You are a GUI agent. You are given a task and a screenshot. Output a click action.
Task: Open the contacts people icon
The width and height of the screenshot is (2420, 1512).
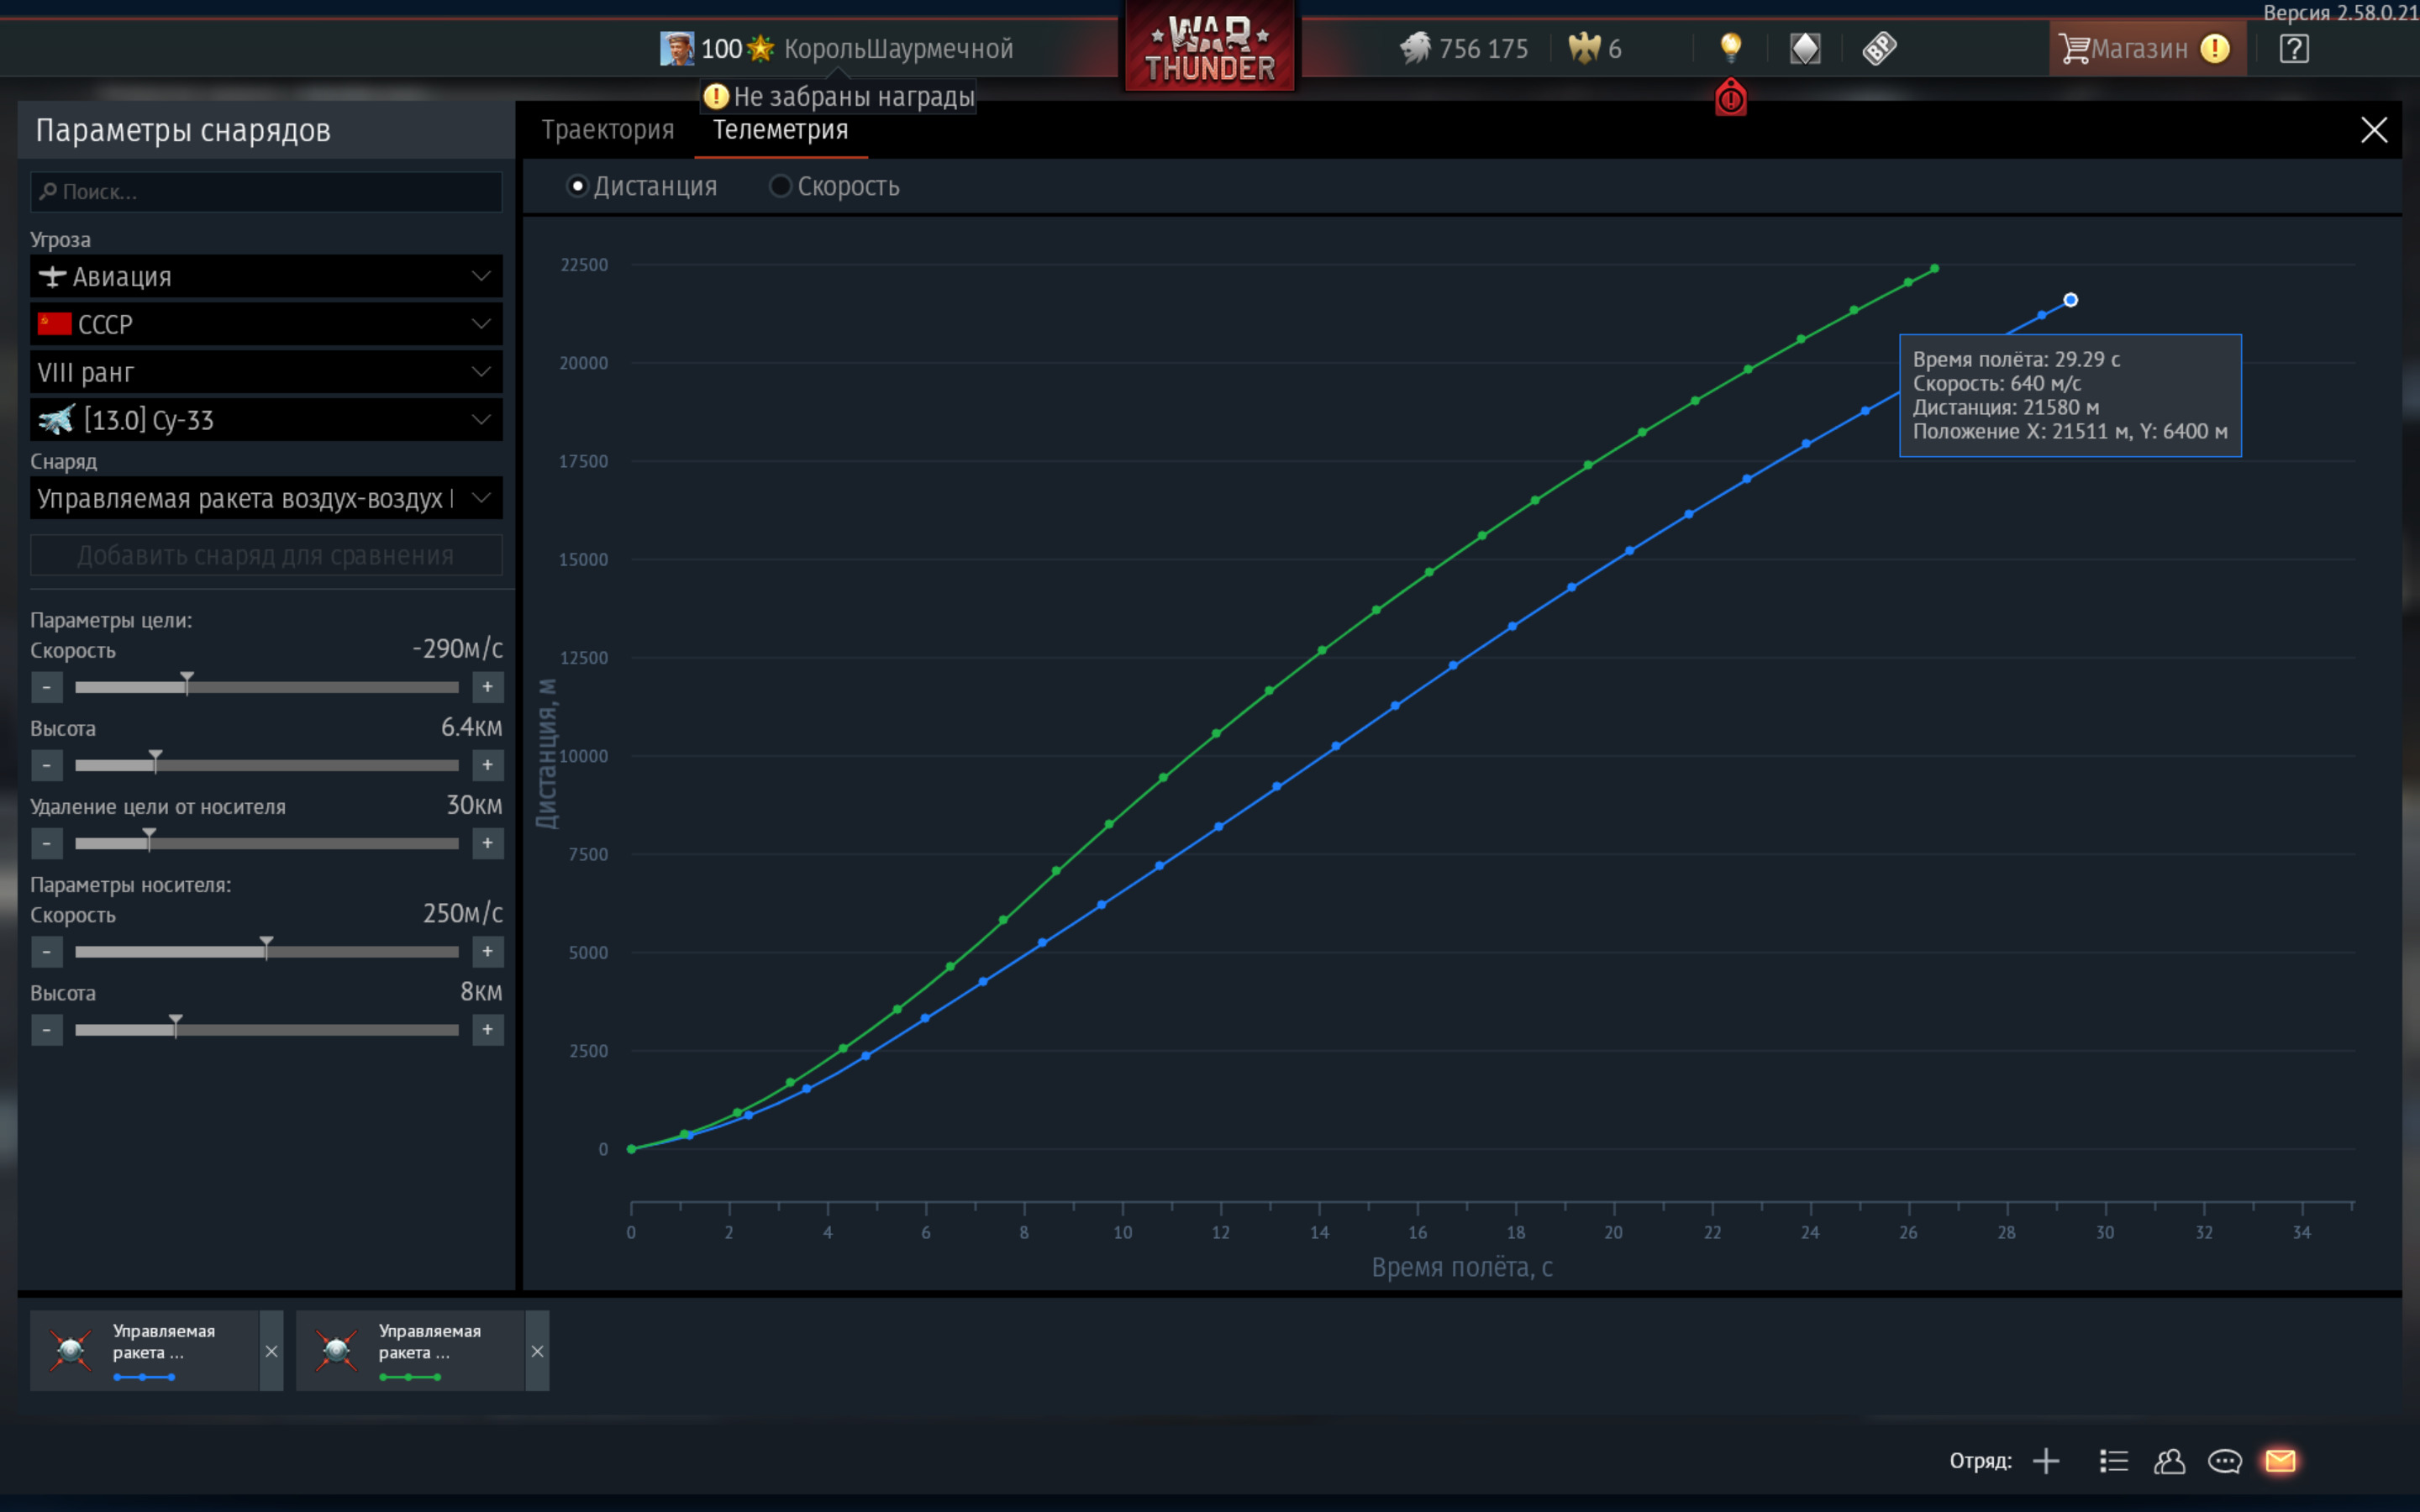click(2169, 1461)
